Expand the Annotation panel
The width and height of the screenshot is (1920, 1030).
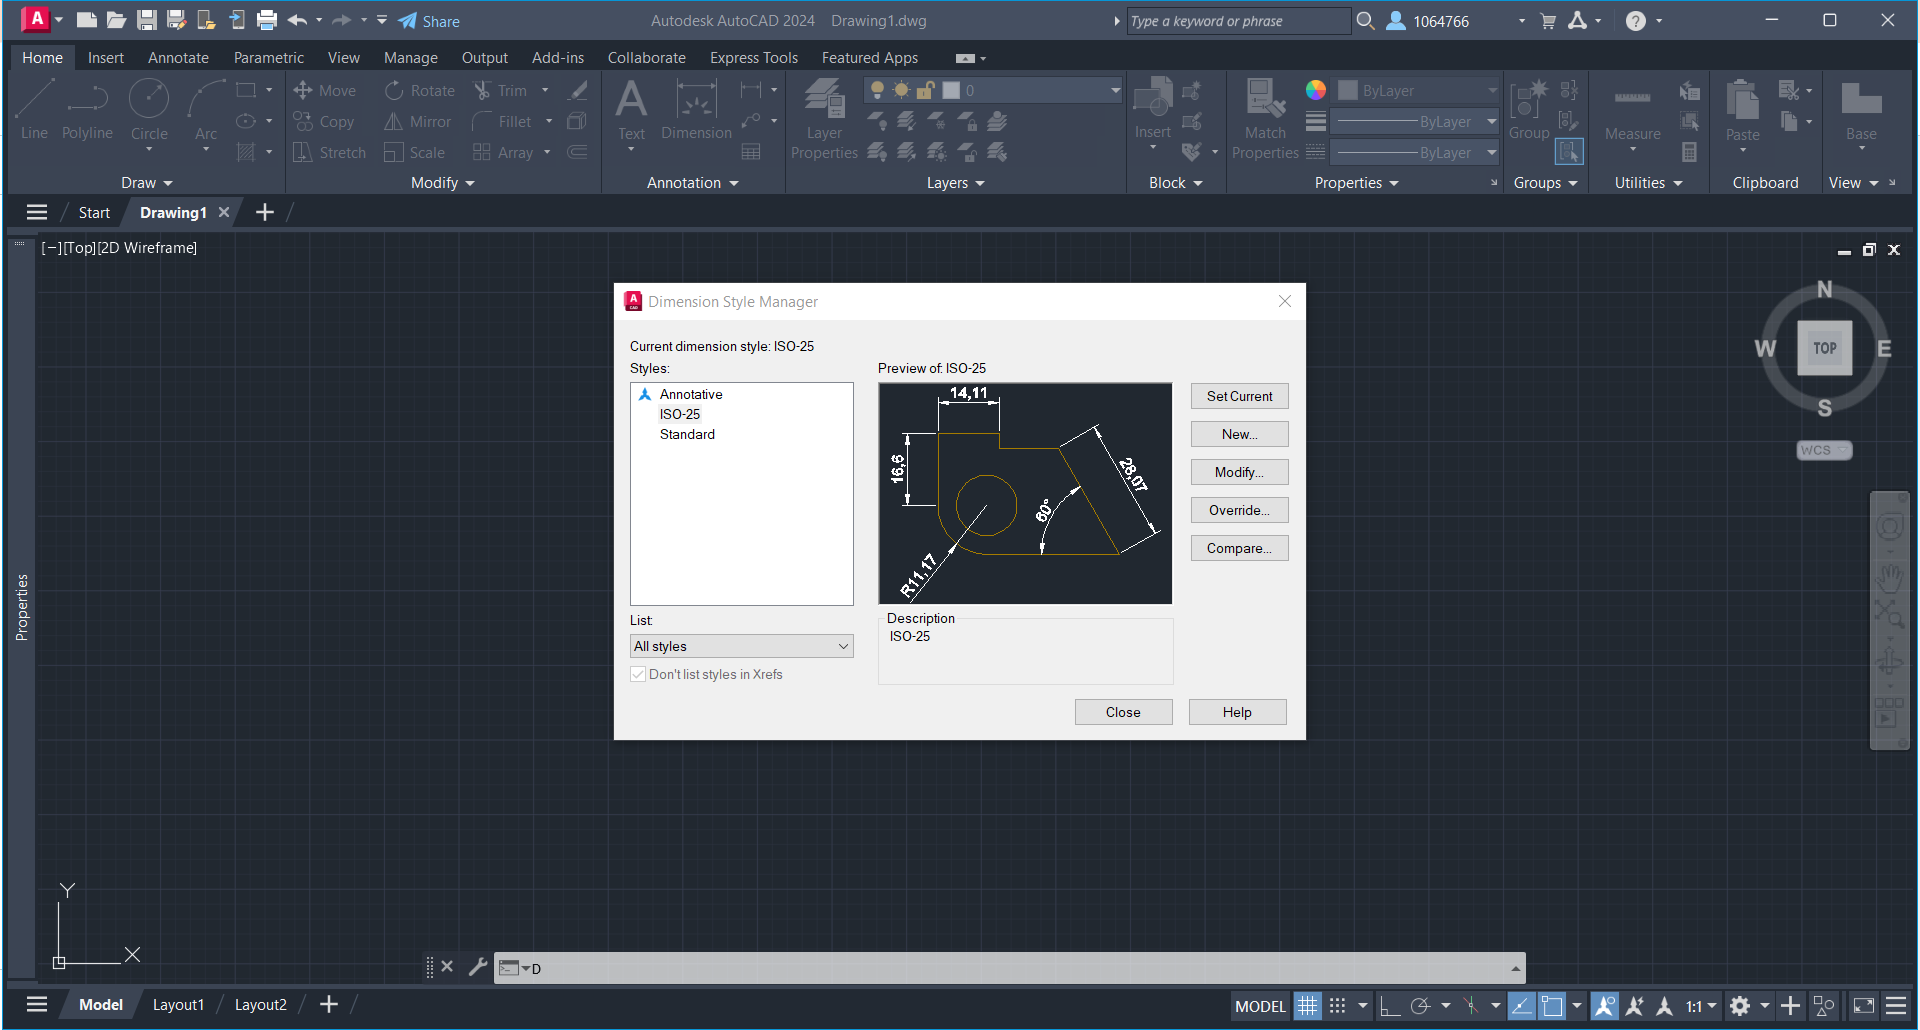point(693,183)
